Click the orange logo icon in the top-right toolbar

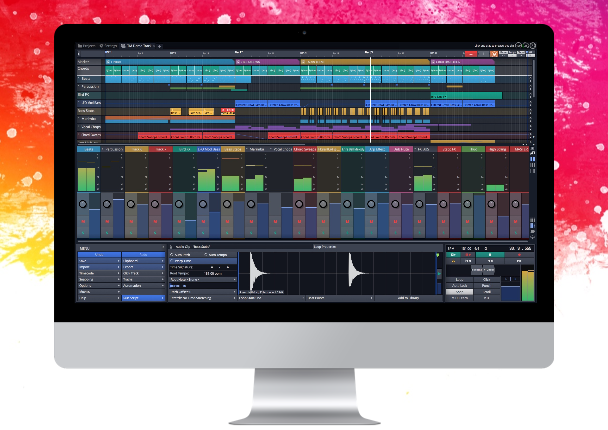tap(494, 54)
